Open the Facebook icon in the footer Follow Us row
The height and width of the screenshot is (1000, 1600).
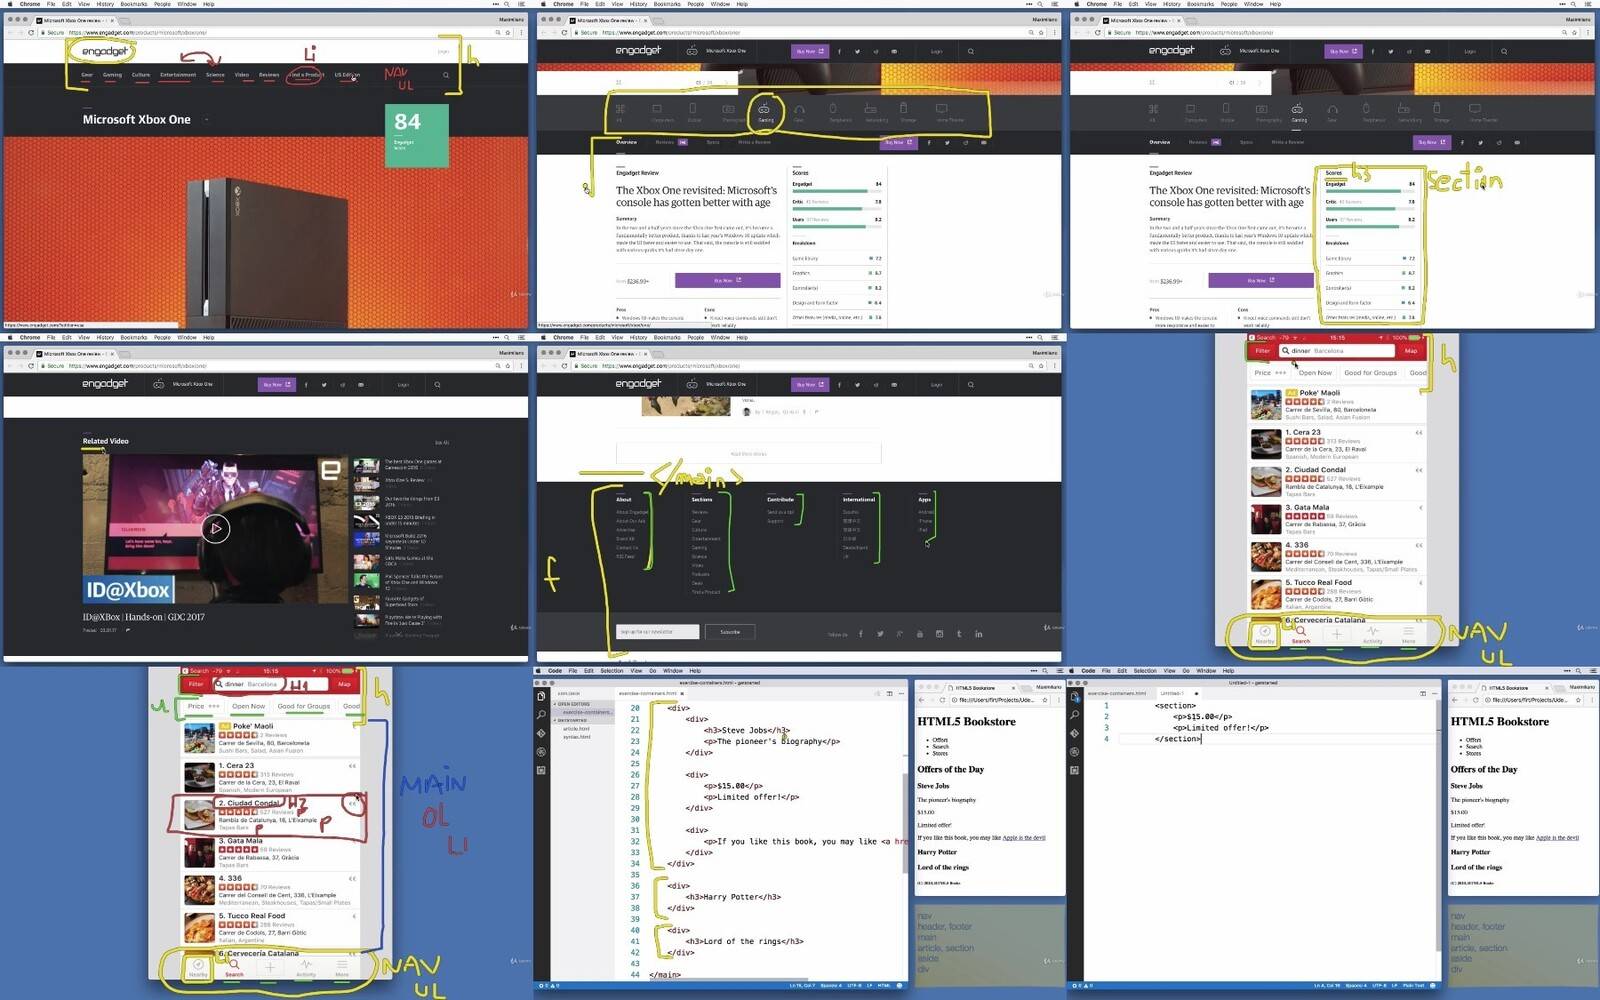(x=861, y=634)
